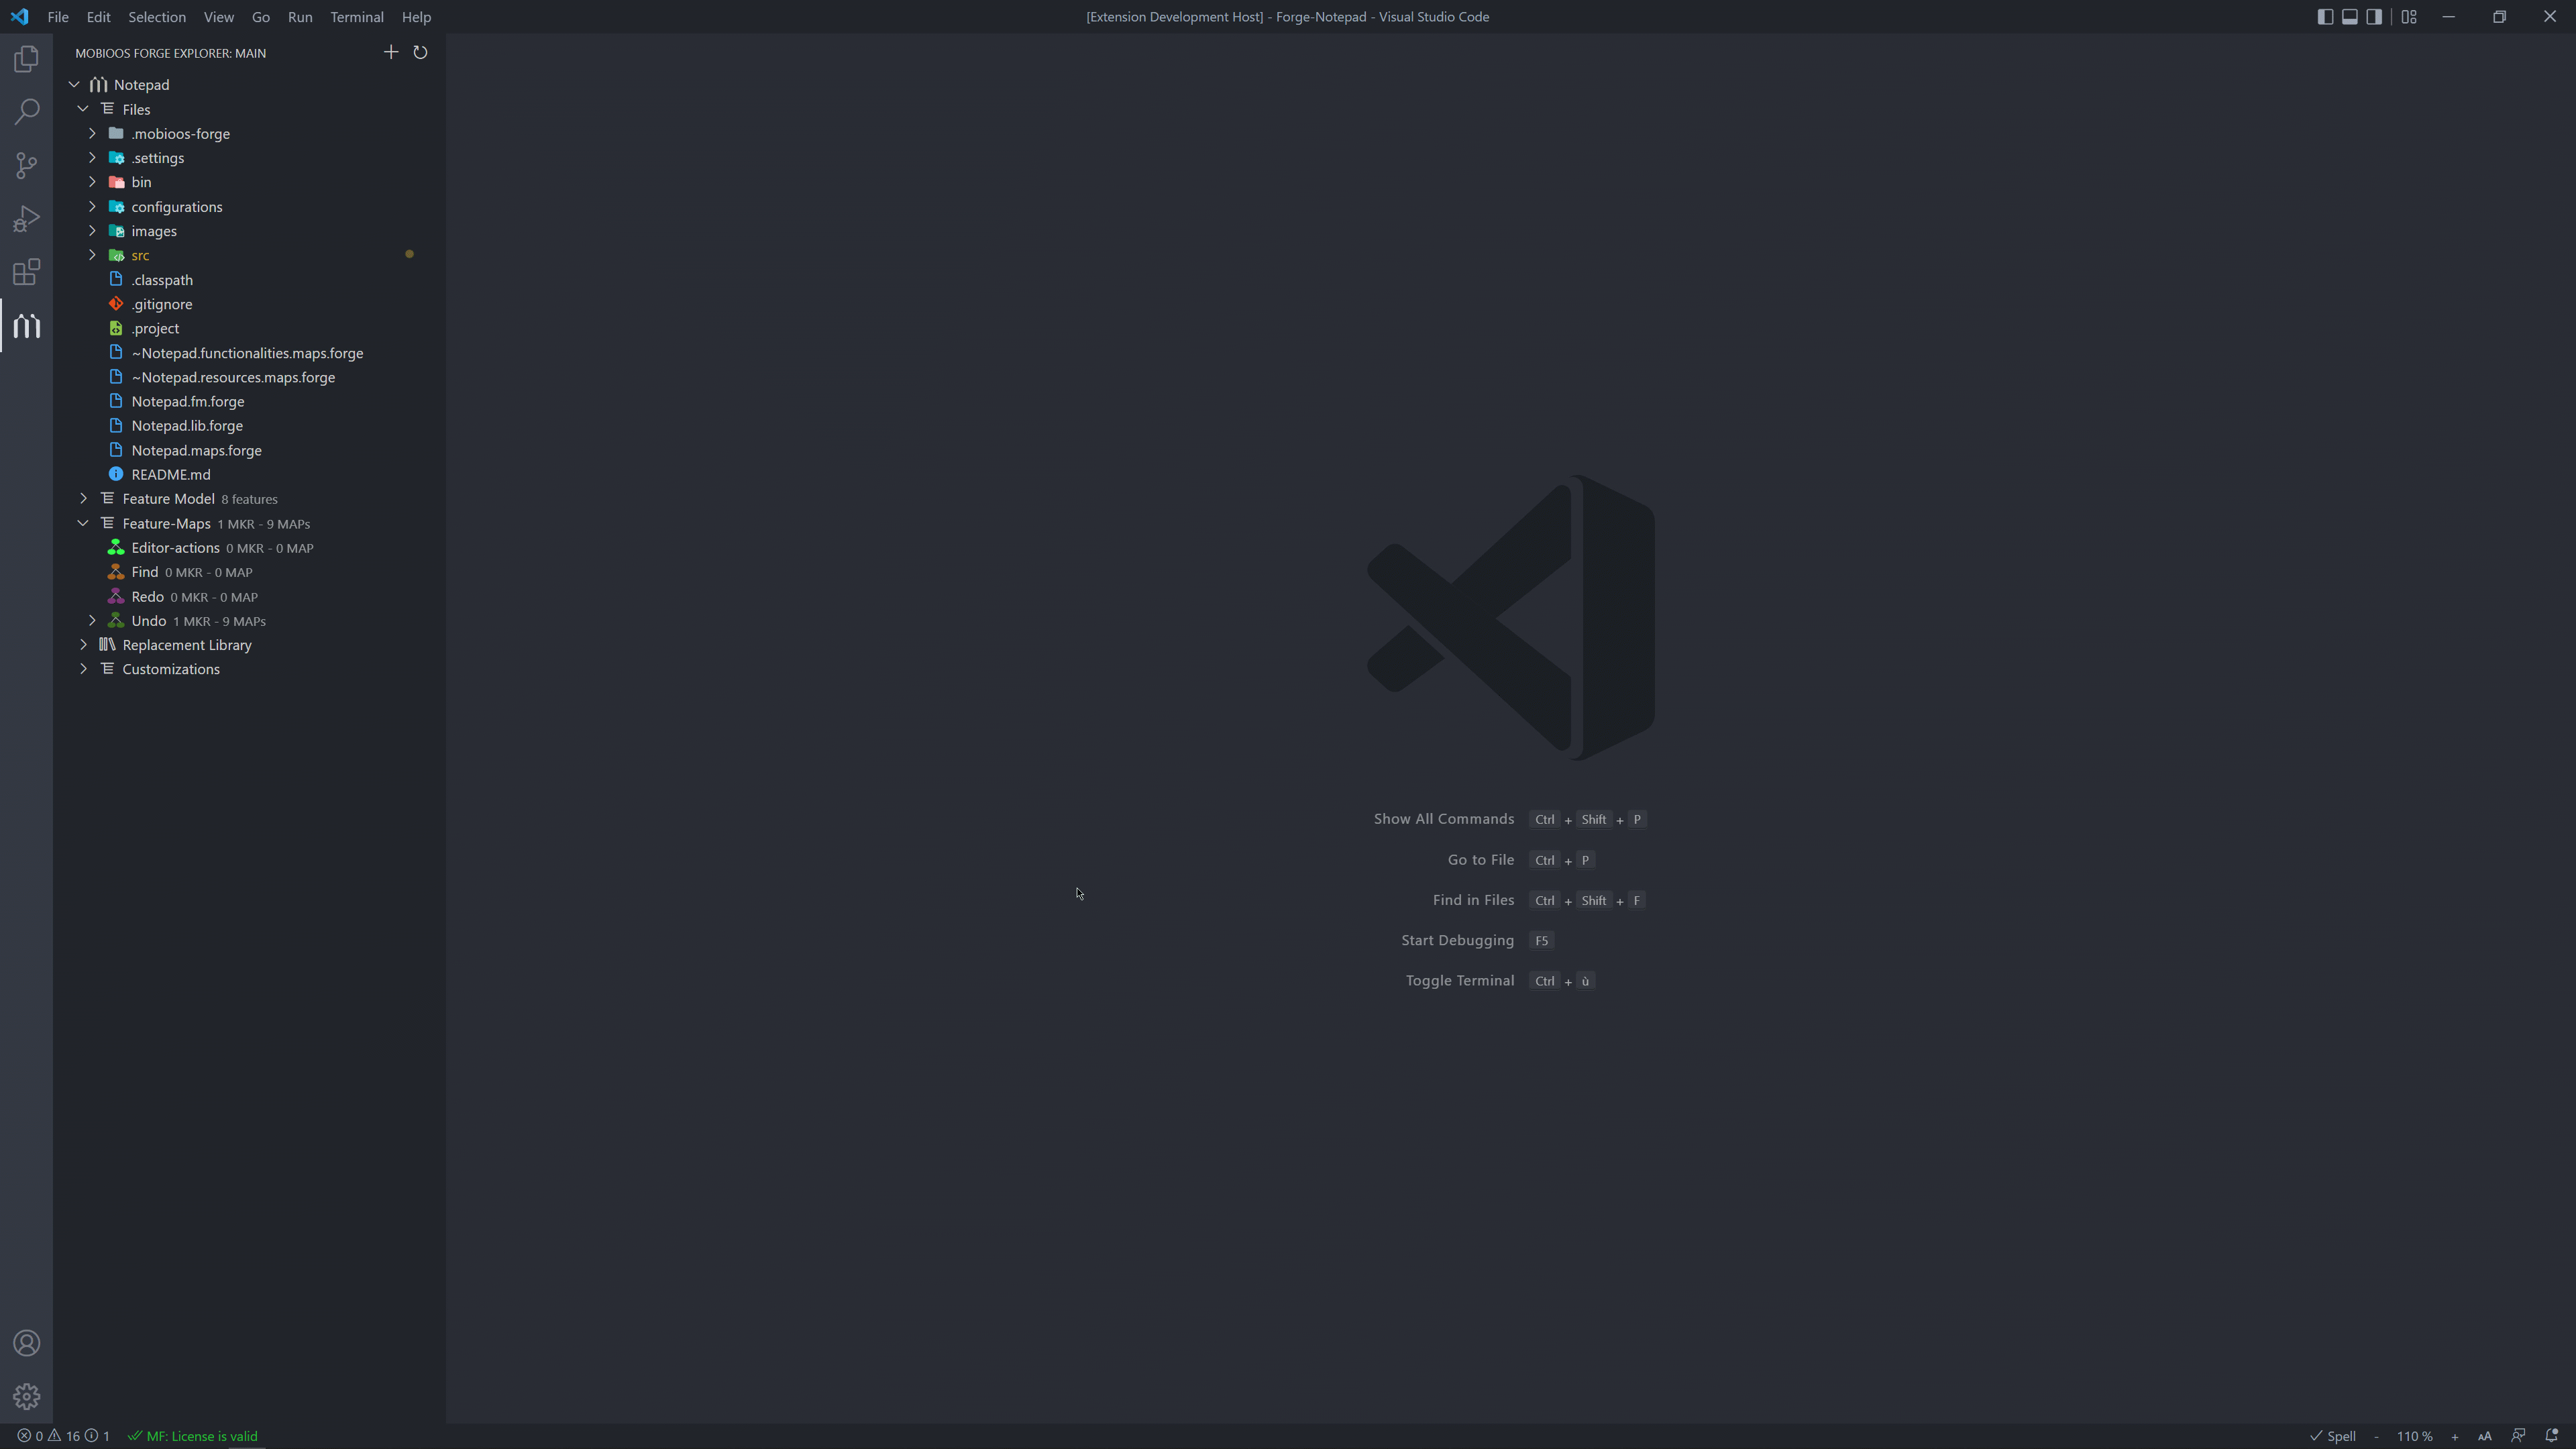Open the Source Control view
The image size is (2576, 1449).
coord(27,165)
